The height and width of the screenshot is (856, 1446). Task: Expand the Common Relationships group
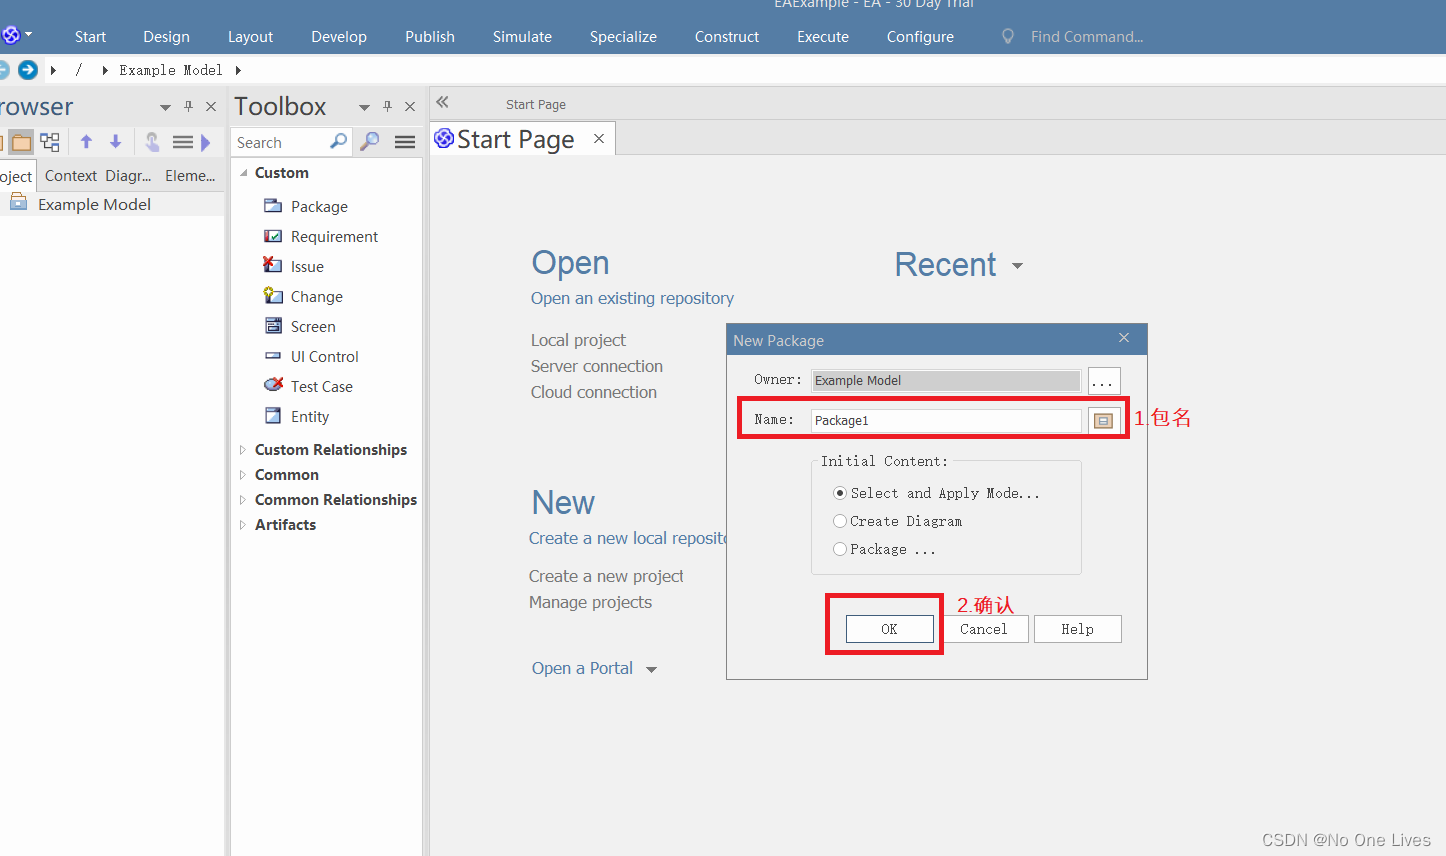pos(242,500)
